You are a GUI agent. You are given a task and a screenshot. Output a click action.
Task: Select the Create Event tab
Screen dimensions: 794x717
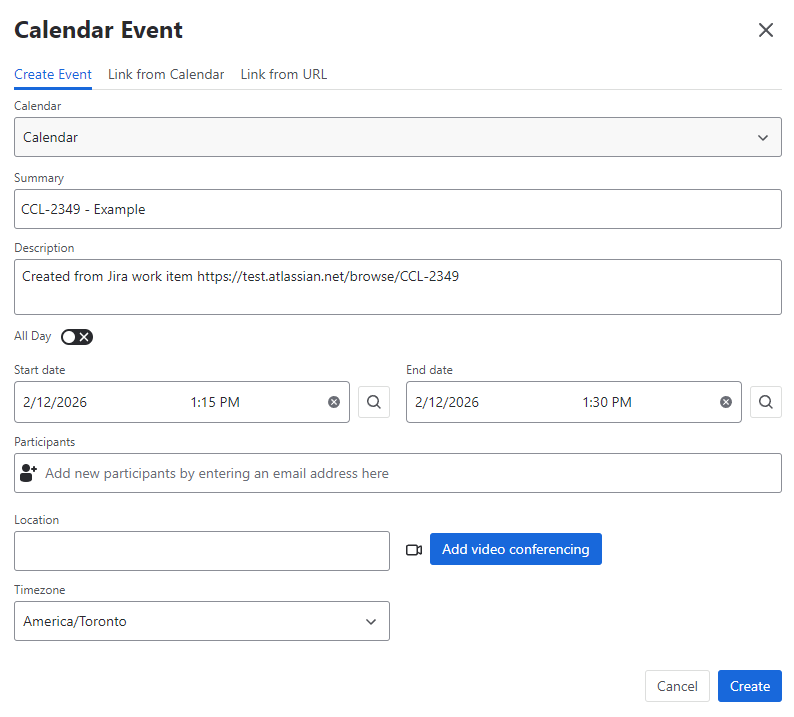click(53, 74)
